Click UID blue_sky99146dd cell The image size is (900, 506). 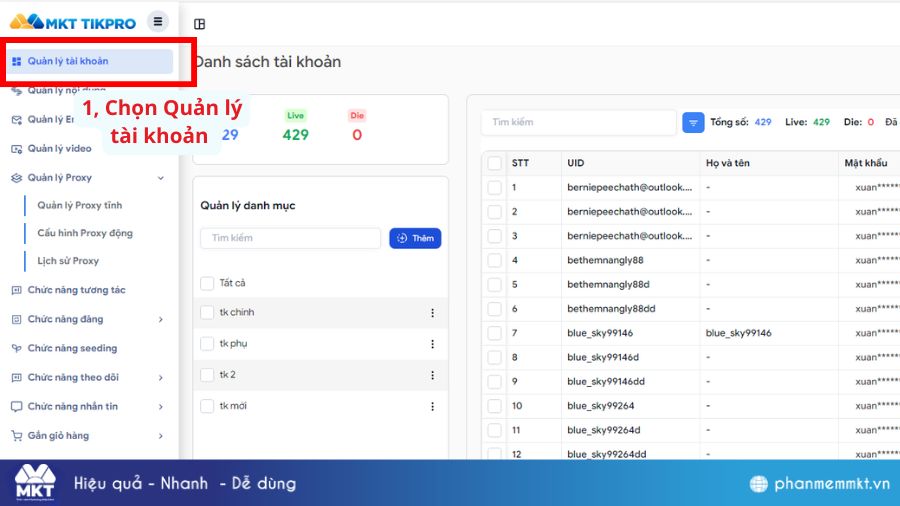tap(606, 382)
